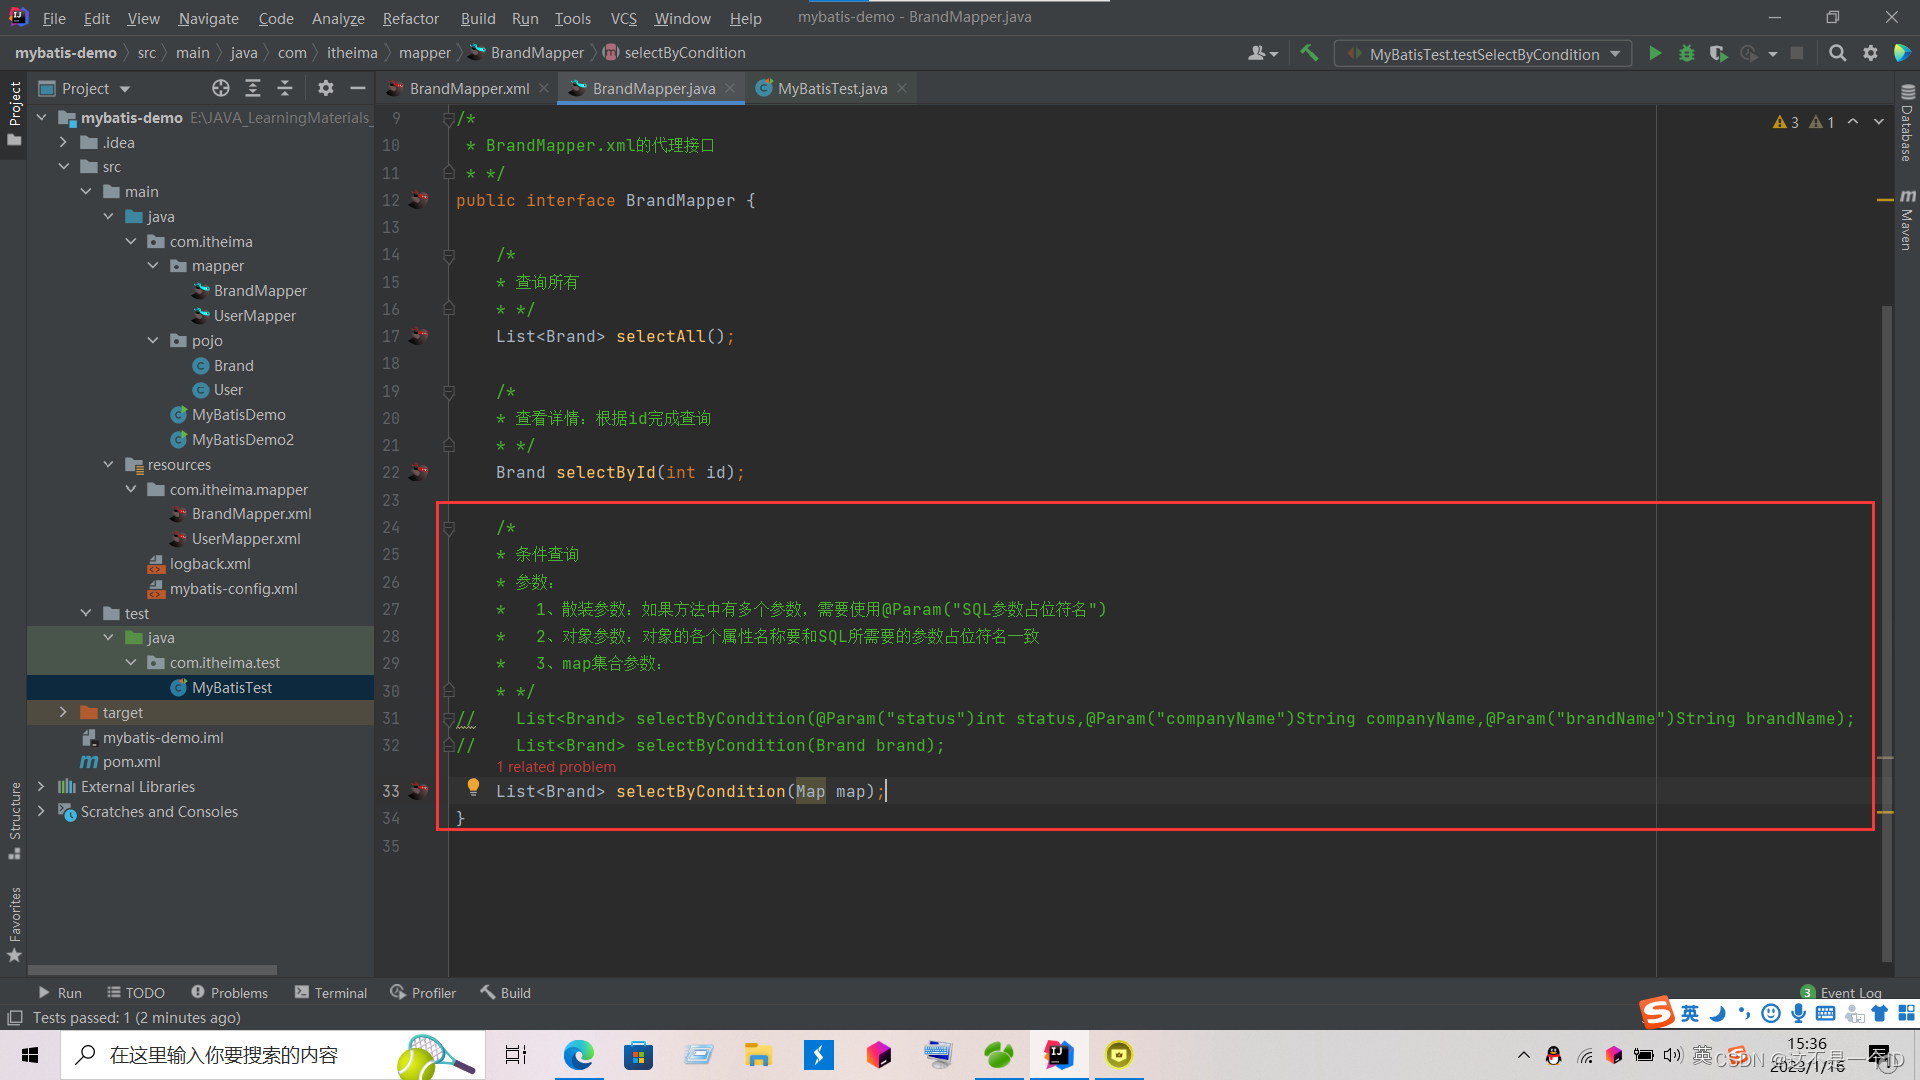Toggle the Problems panel view
The width and height of the screenshot is (1920, 1080).
click(x=227, y=993)
